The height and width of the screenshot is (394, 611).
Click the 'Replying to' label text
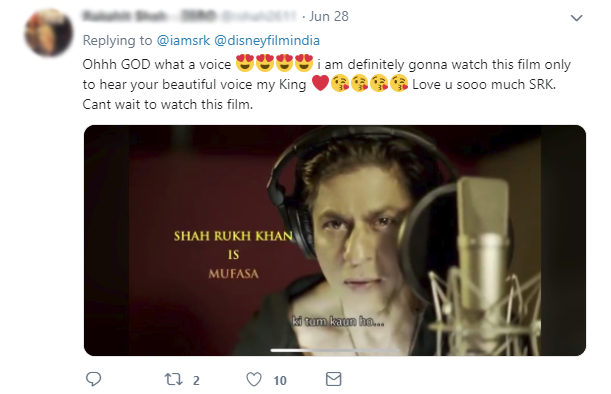[117, 41]
